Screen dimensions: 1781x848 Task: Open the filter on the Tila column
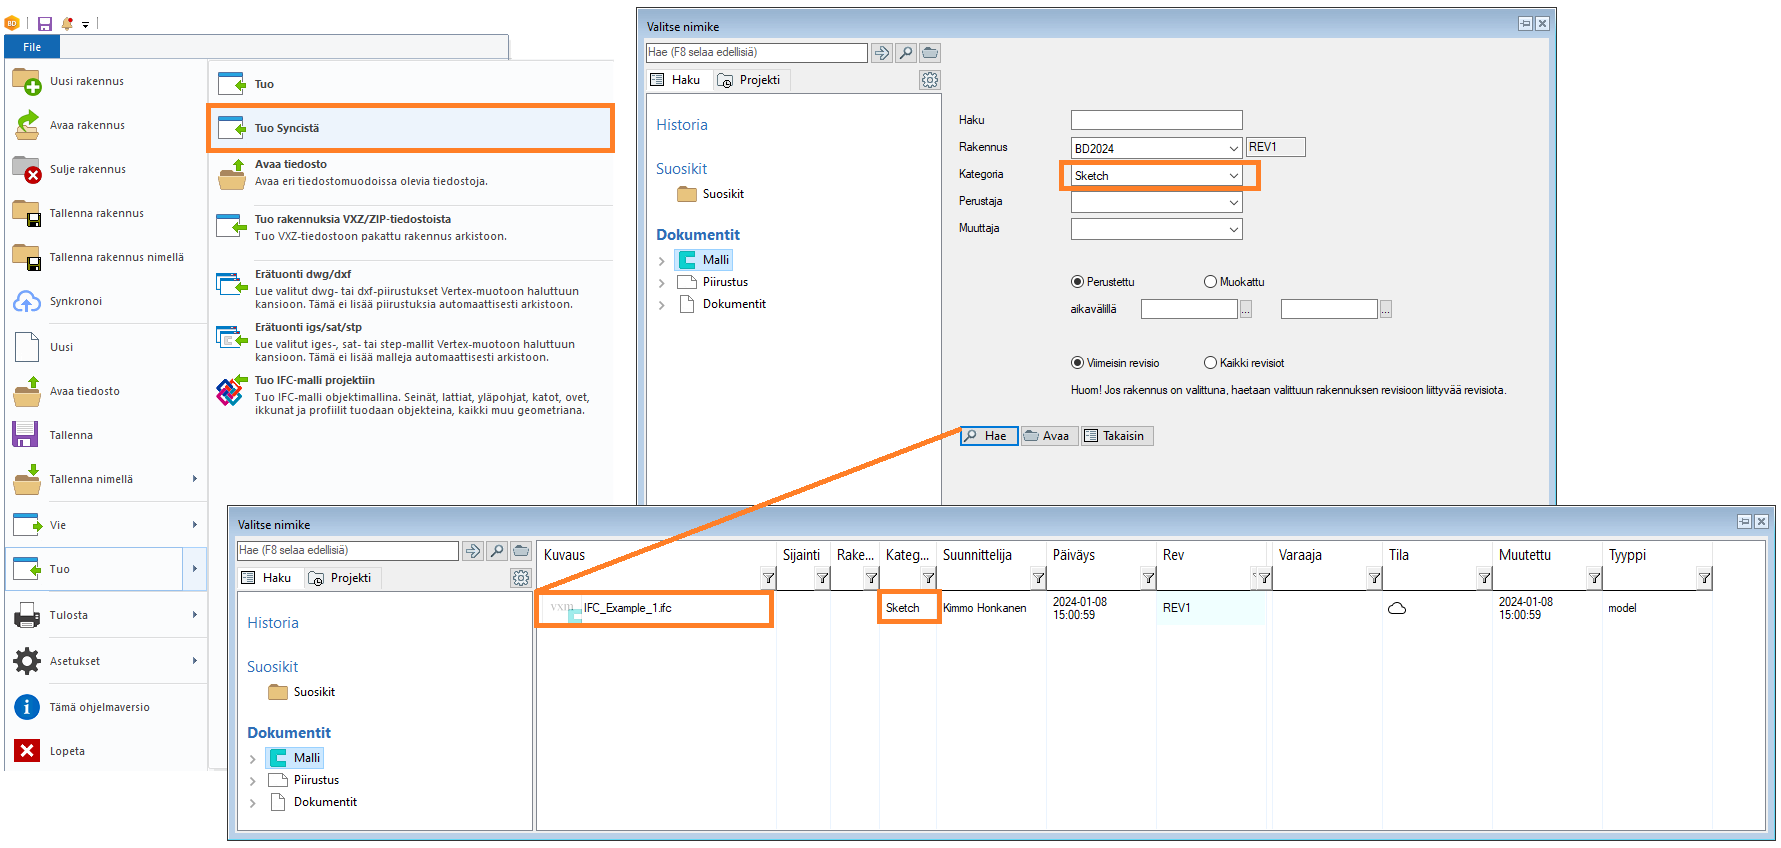coord(1484,578)
